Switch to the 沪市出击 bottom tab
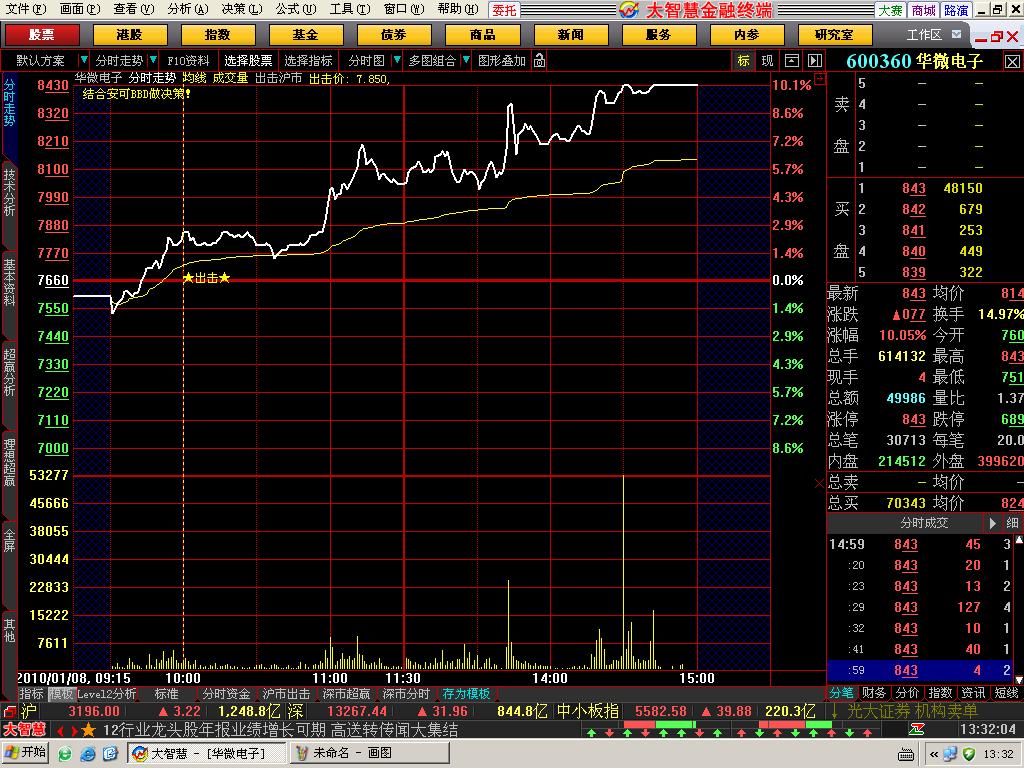 (286, 694)
